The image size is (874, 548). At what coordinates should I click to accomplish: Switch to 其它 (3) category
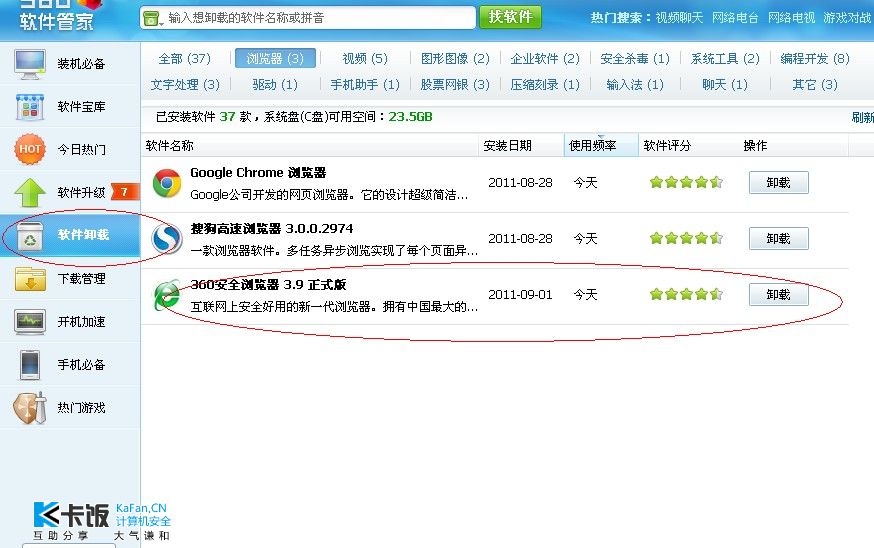(x=815, y=85)
